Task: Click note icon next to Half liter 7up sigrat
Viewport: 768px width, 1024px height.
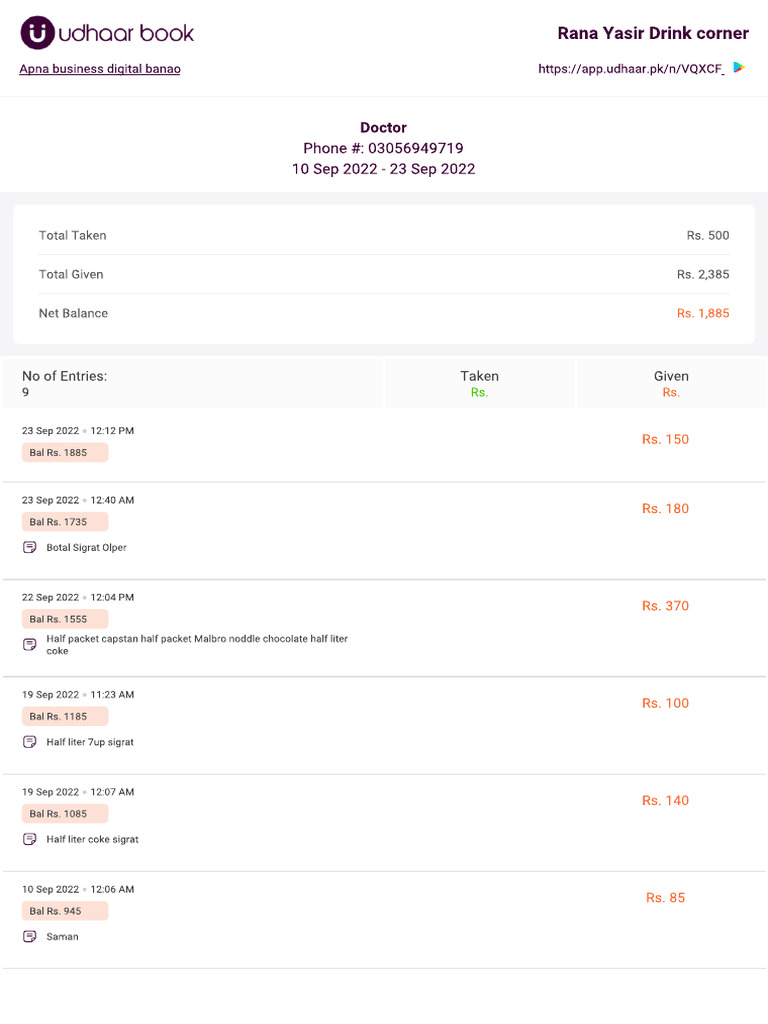Action: click(x=30, y=742)
